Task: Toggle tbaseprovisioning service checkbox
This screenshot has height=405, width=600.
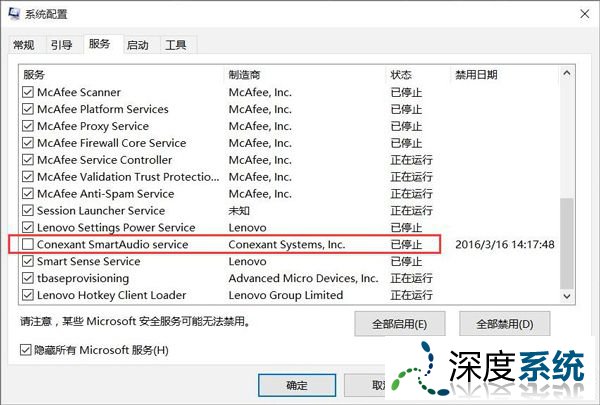Action: [x=28, y=278]
